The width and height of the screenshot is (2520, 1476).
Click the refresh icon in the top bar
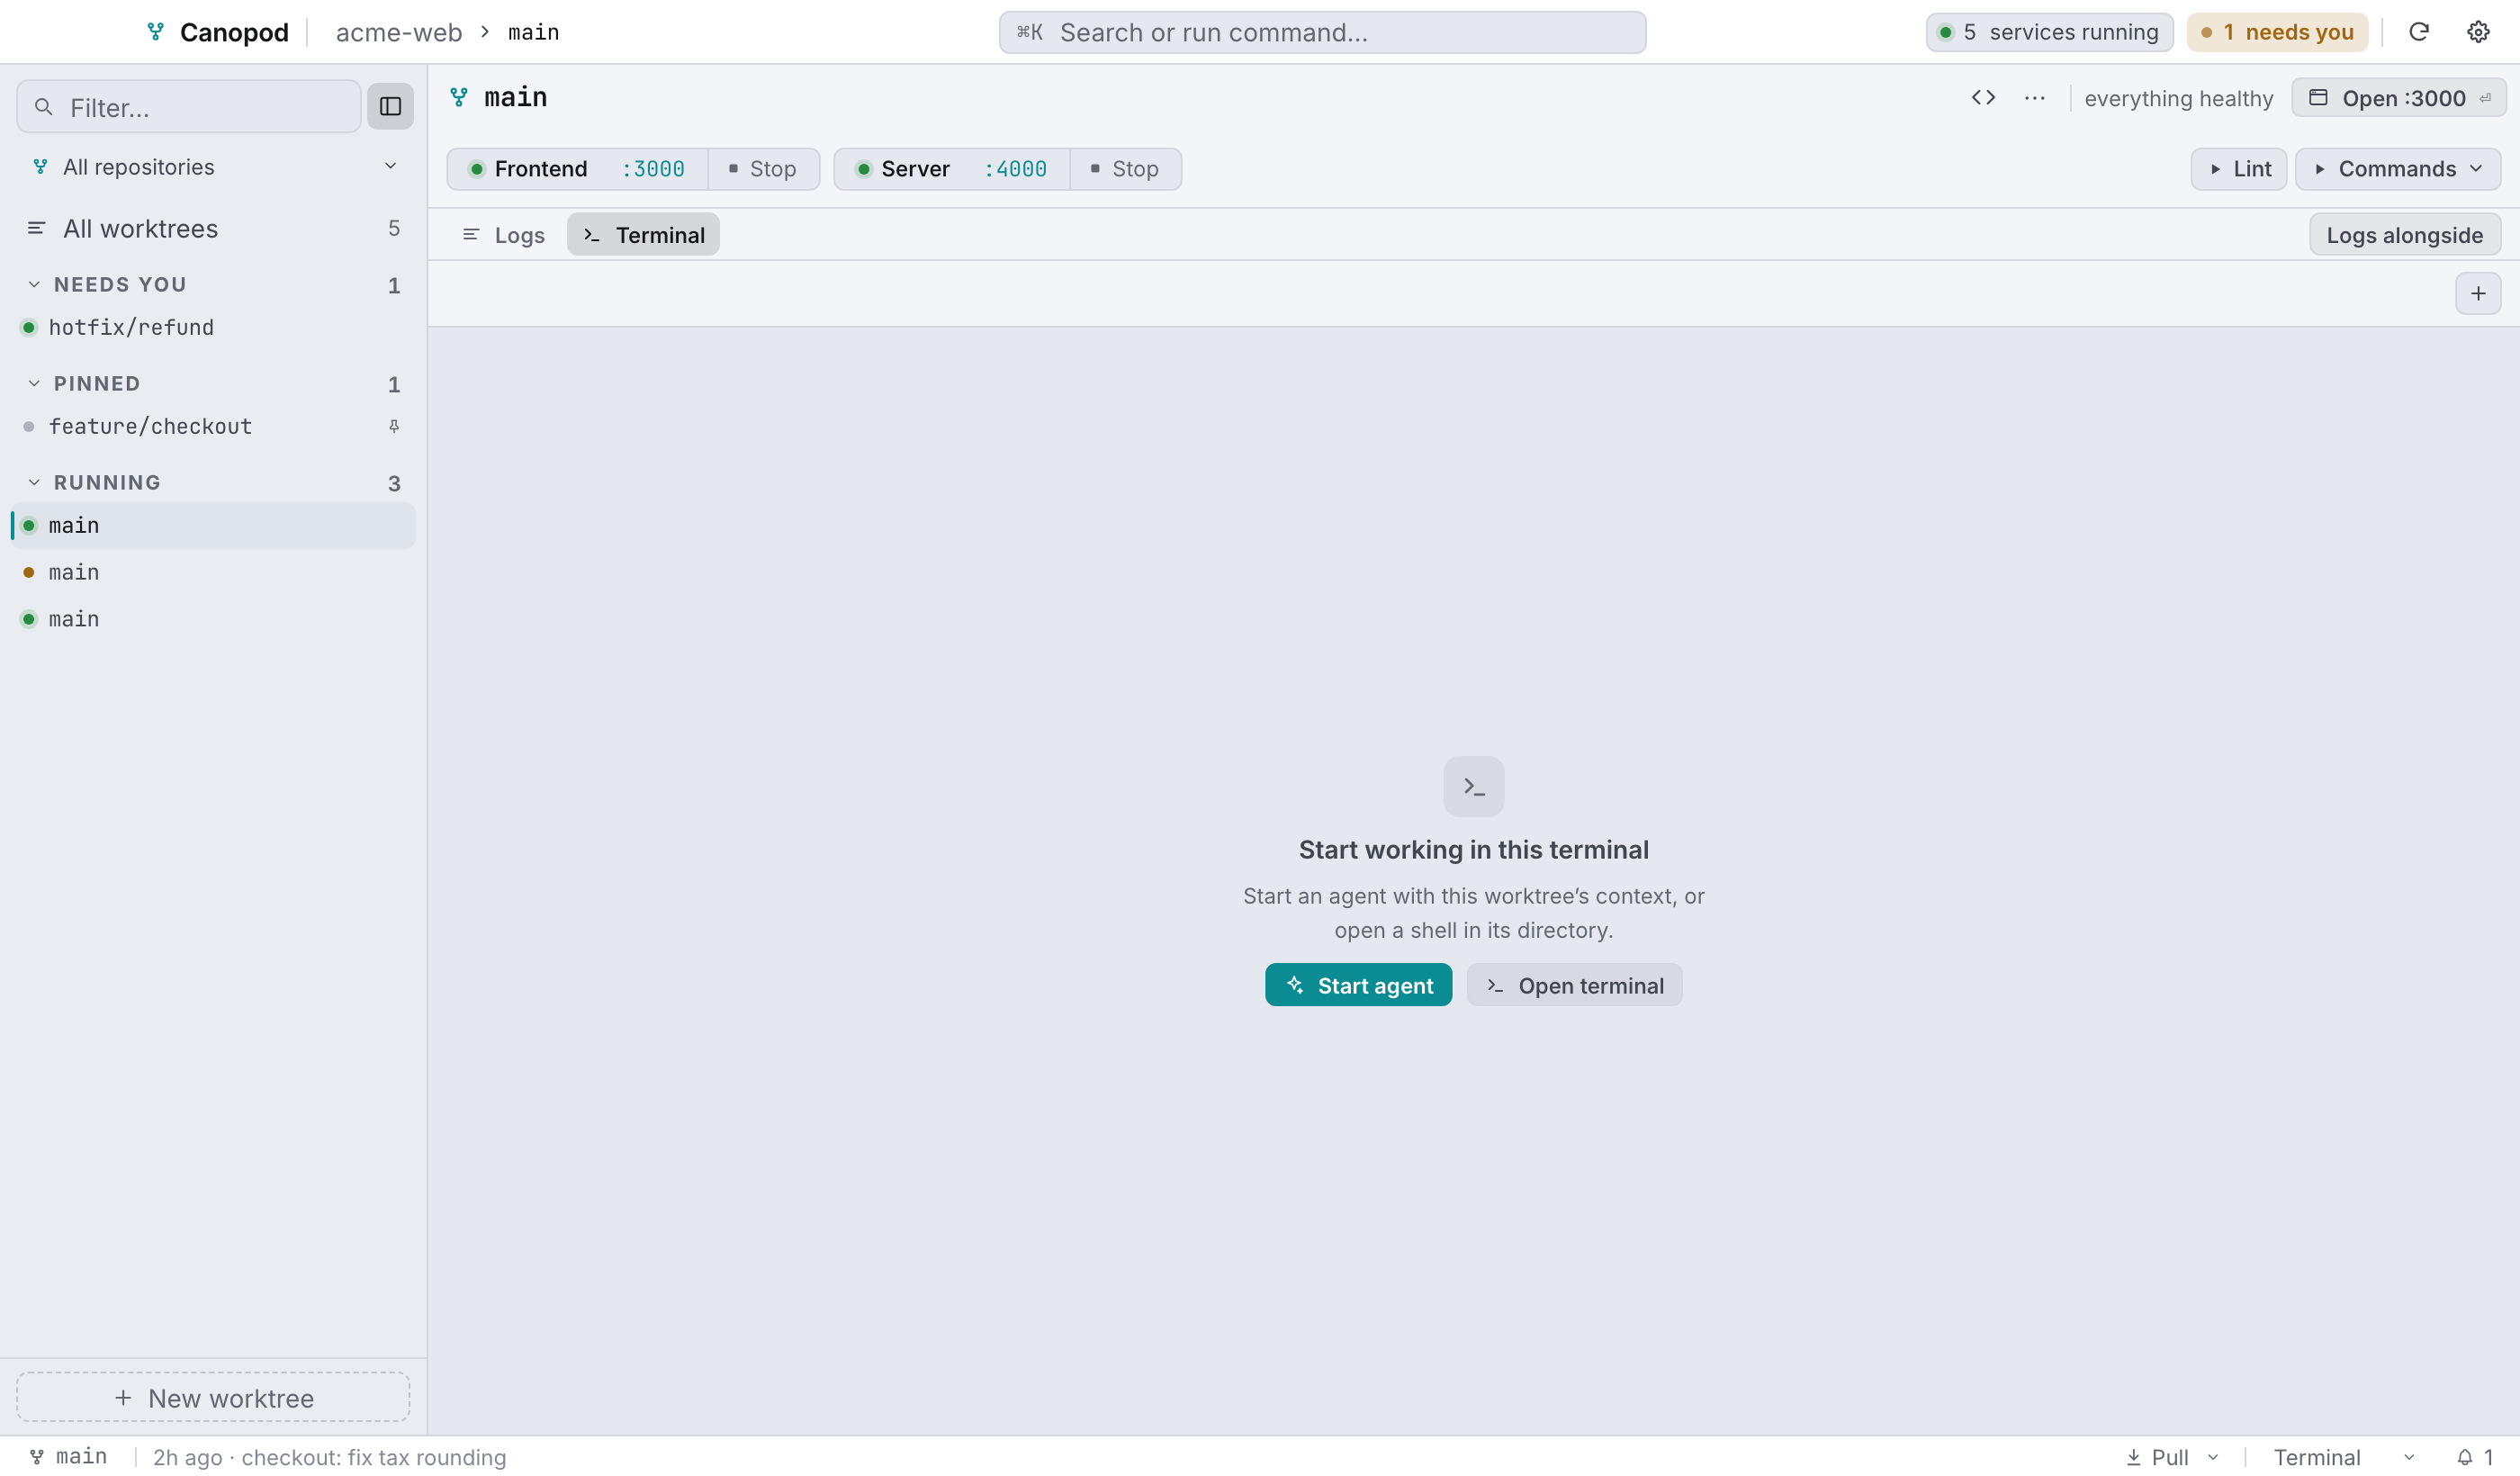click(2418, 32)
